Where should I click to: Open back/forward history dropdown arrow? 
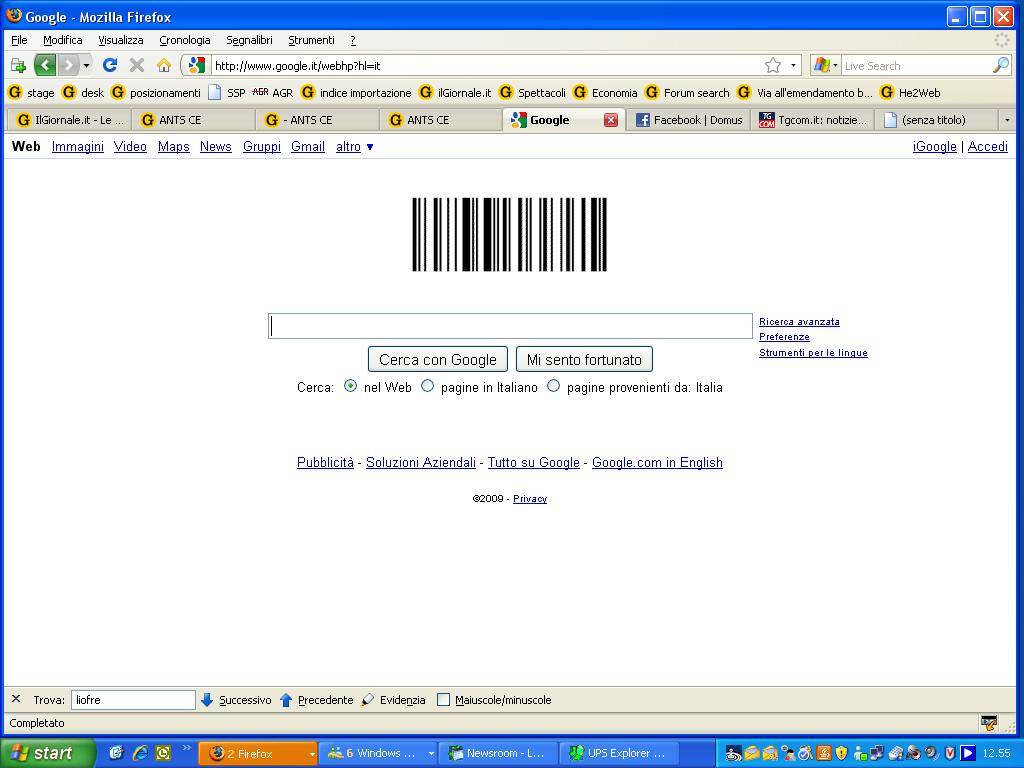pyautogui.click(x=86, y=65)
